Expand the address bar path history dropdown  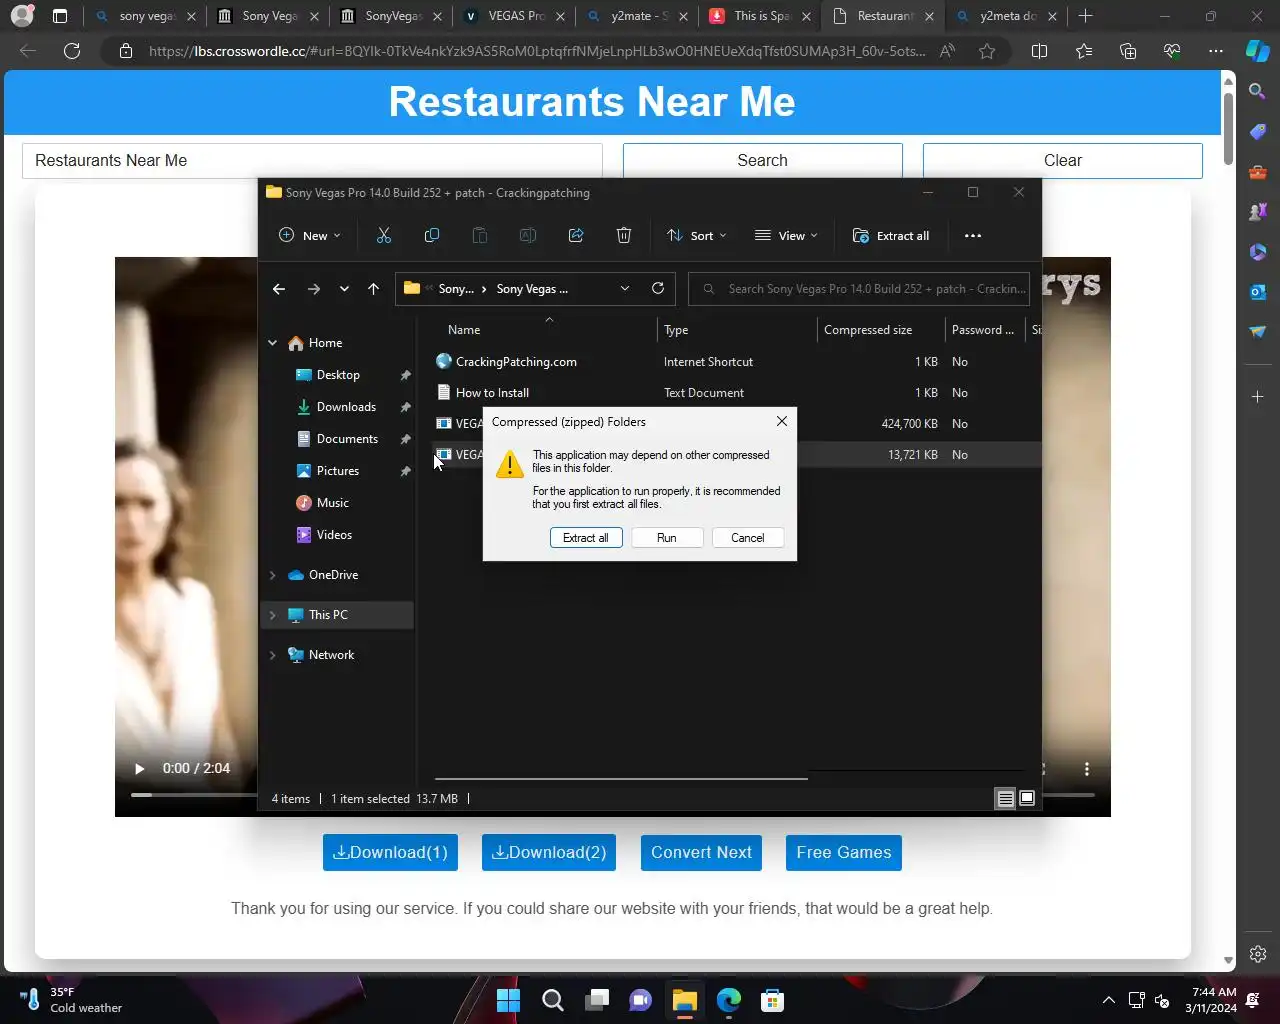click(625, 288)
